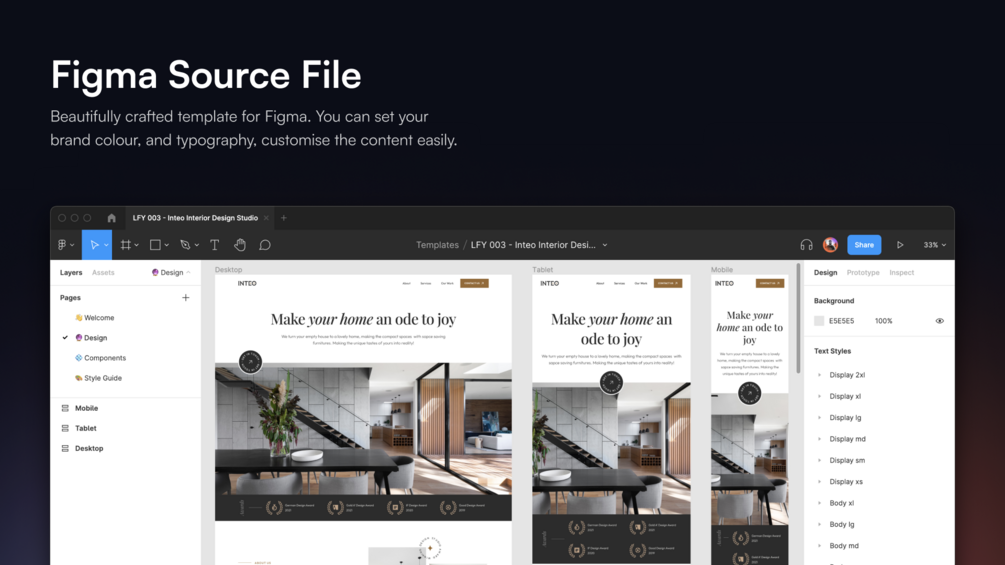Switch to the Assets tab
The width and height of the screenshot is (1005, 565).
click(x=103, y=272)
